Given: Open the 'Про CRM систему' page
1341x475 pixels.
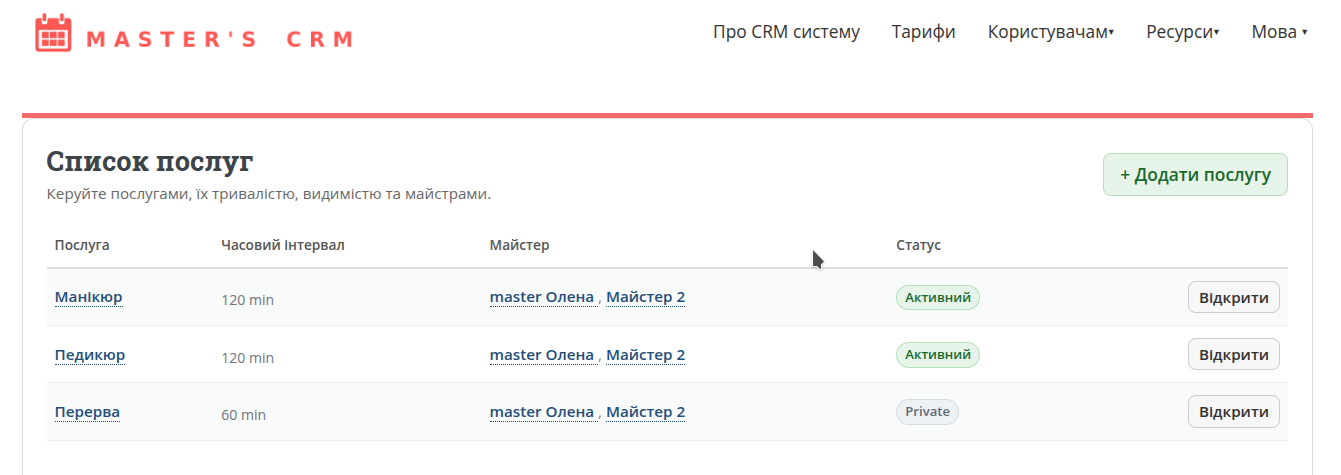Looking at the screenshot, I should point(786,32).
